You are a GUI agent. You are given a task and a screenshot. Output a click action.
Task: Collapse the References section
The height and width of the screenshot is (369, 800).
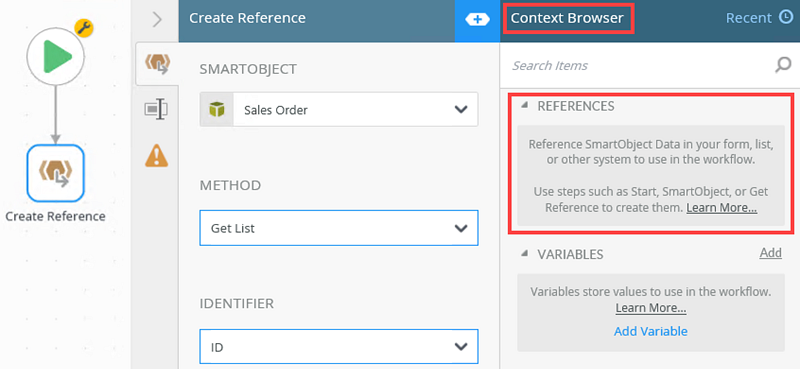[x=524, y=106]
